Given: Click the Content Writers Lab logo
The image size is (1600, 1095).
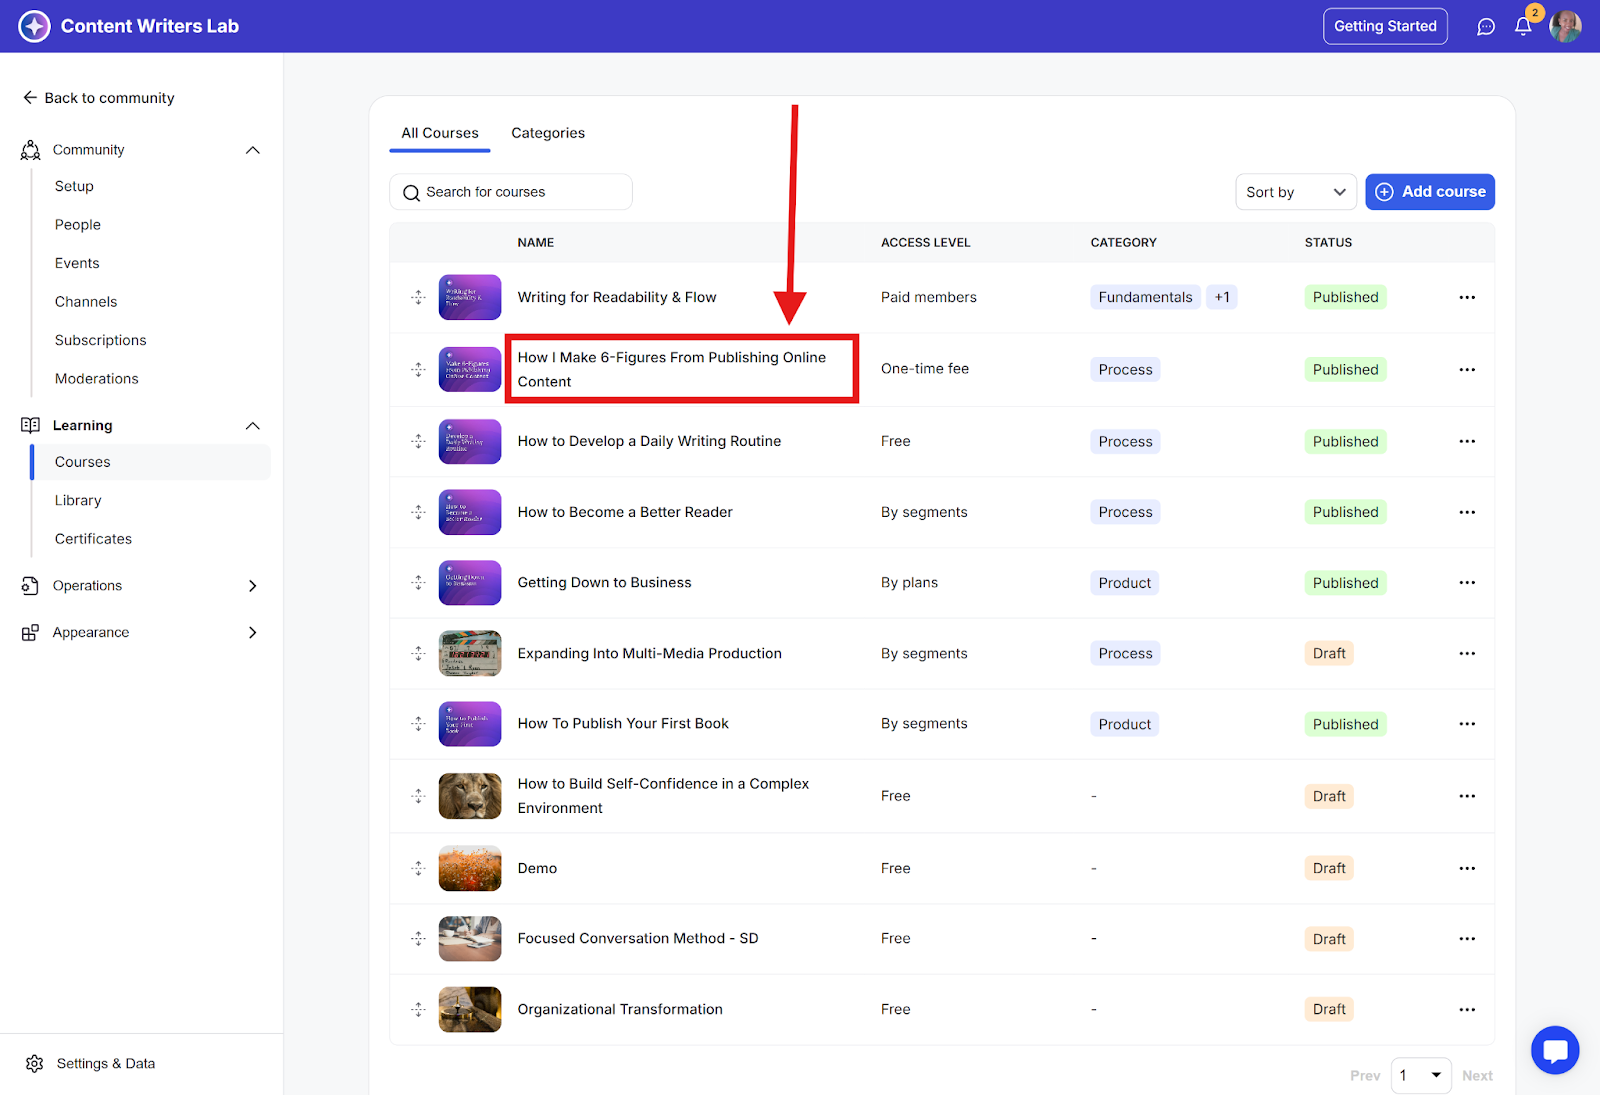Looking at the screenshot, I should coord(35,26).
